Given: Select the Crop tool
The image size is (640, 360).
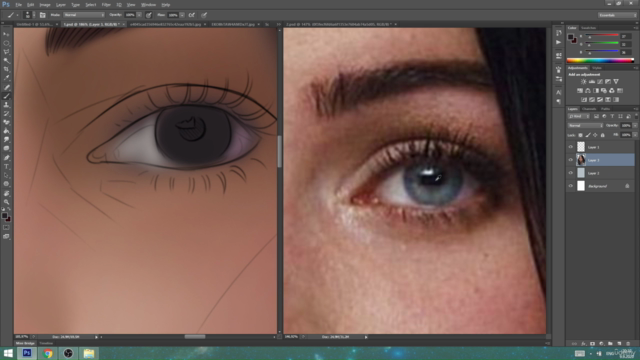Looking at the screenshot, I should (x=6, y=69).
